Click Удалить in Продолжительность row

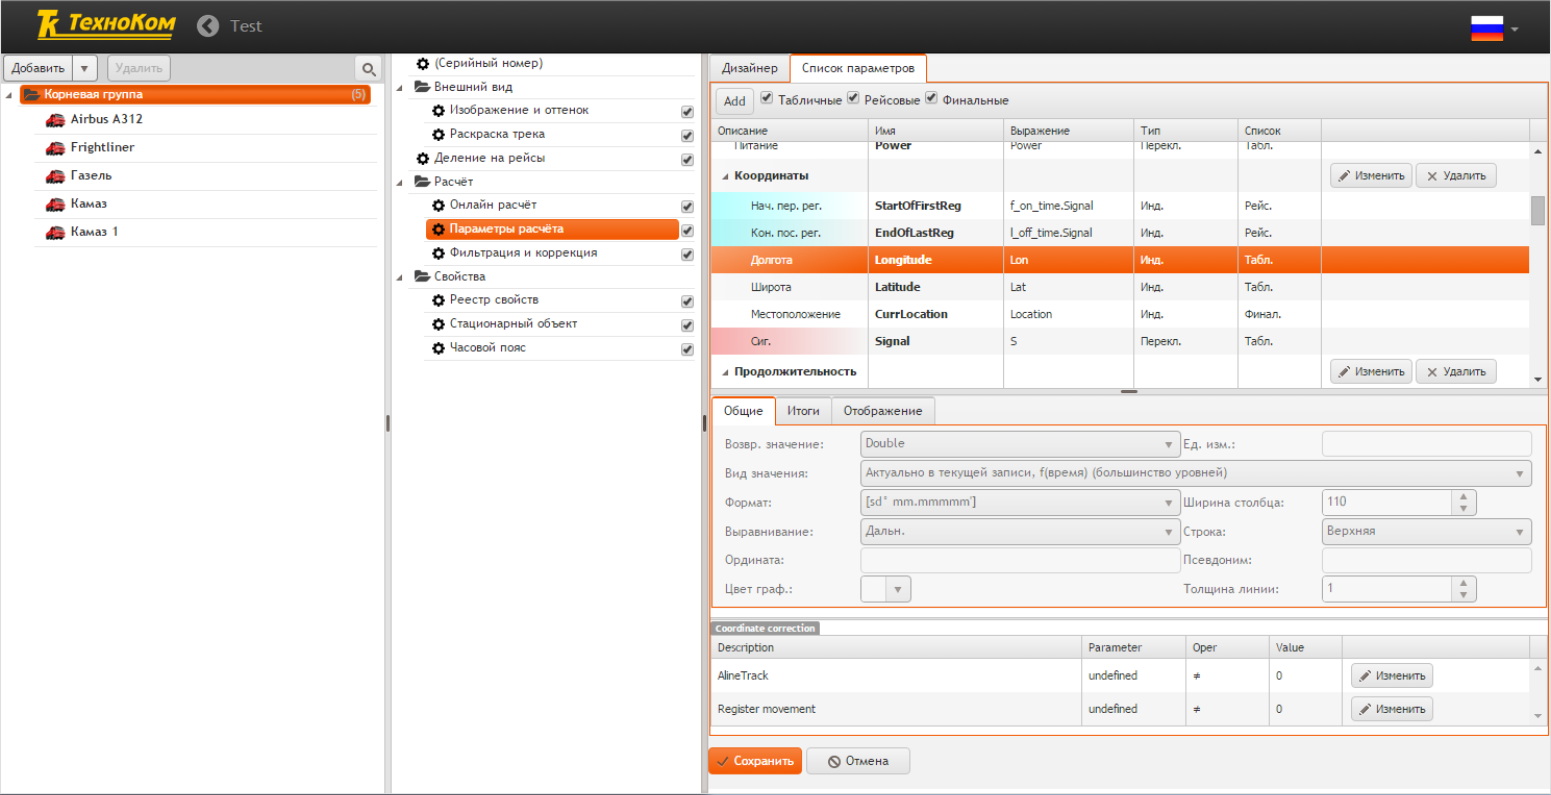point(1456,372)
